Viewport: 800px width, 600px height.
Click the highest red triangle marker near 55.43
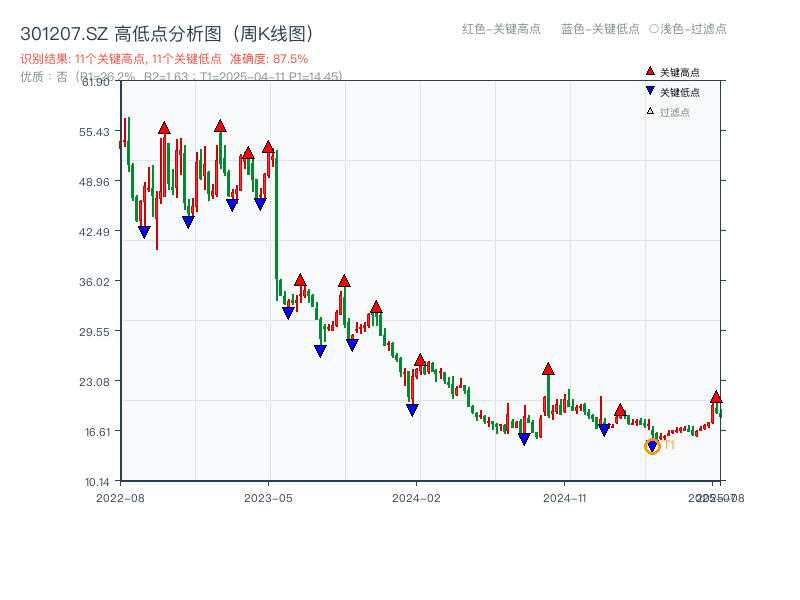pos(220,126)
